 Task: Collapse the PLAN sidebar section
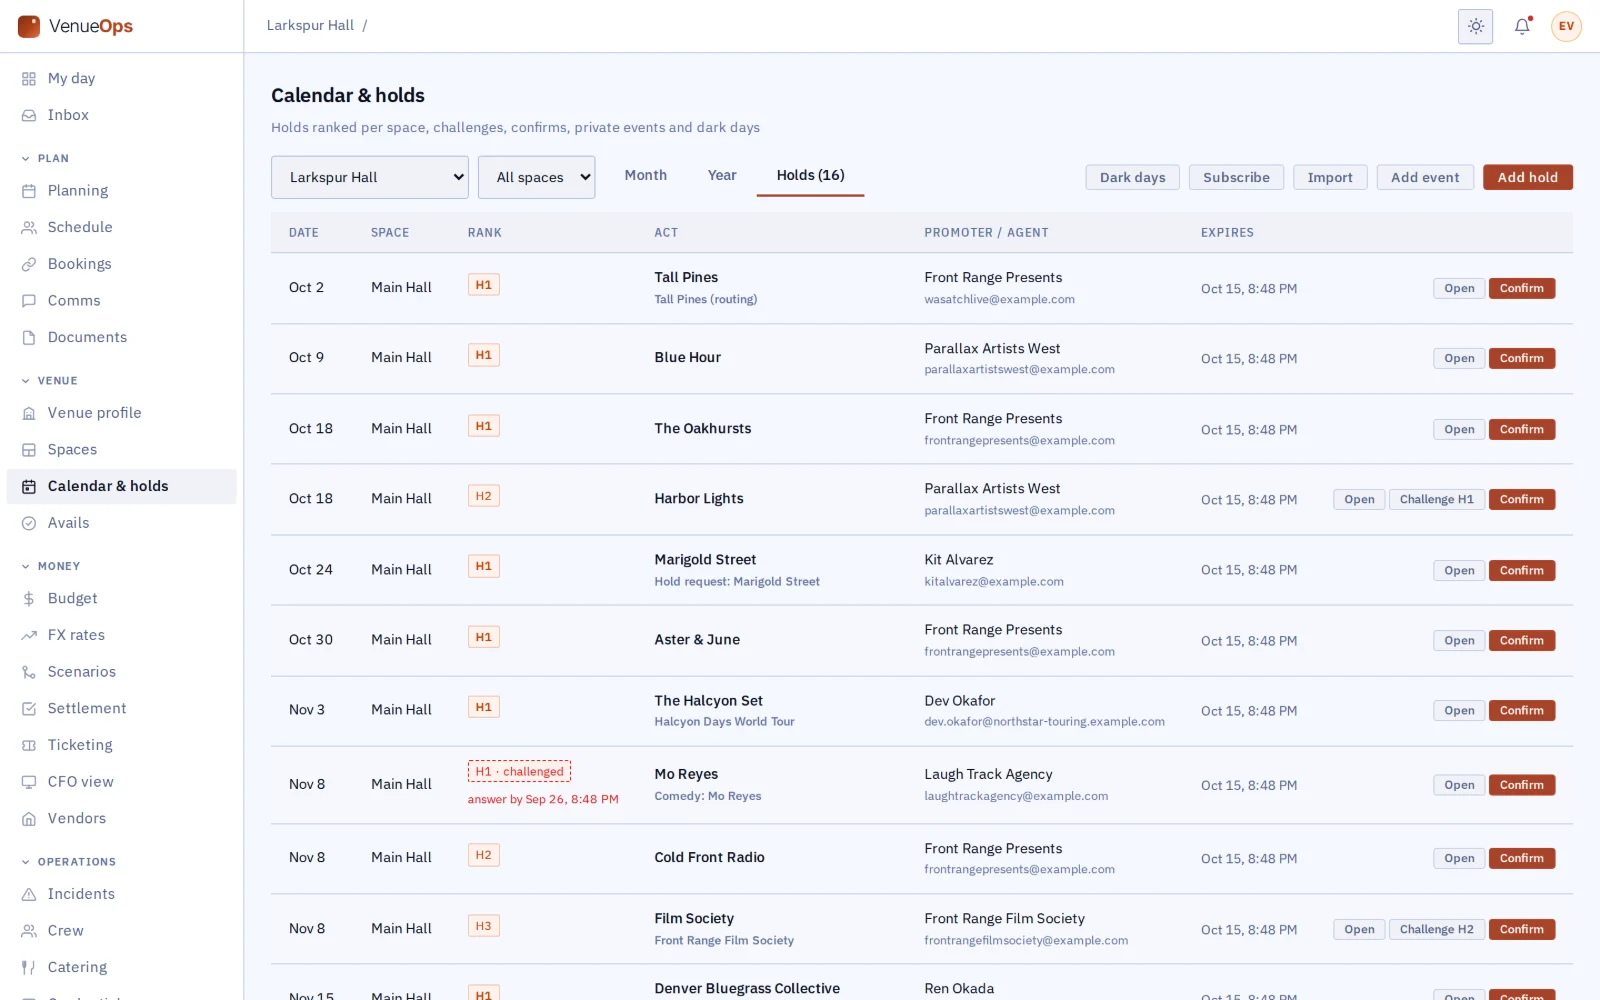[x=45, y=158]
